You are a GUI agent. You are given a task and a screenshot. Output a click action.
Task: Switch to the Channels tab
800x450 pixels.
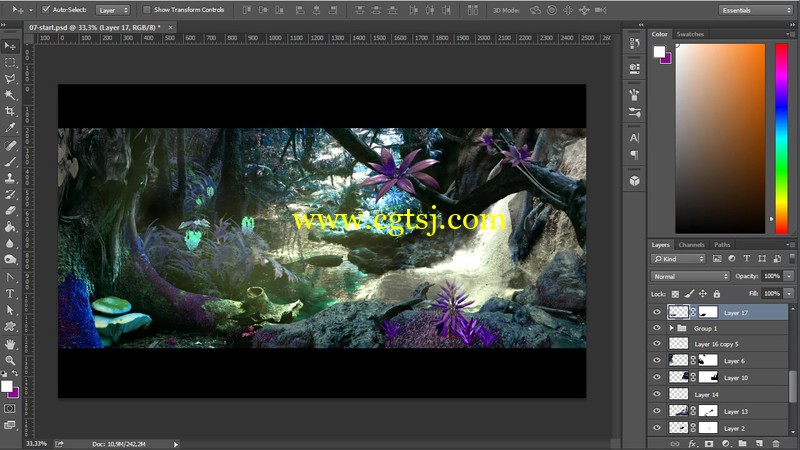691,245
